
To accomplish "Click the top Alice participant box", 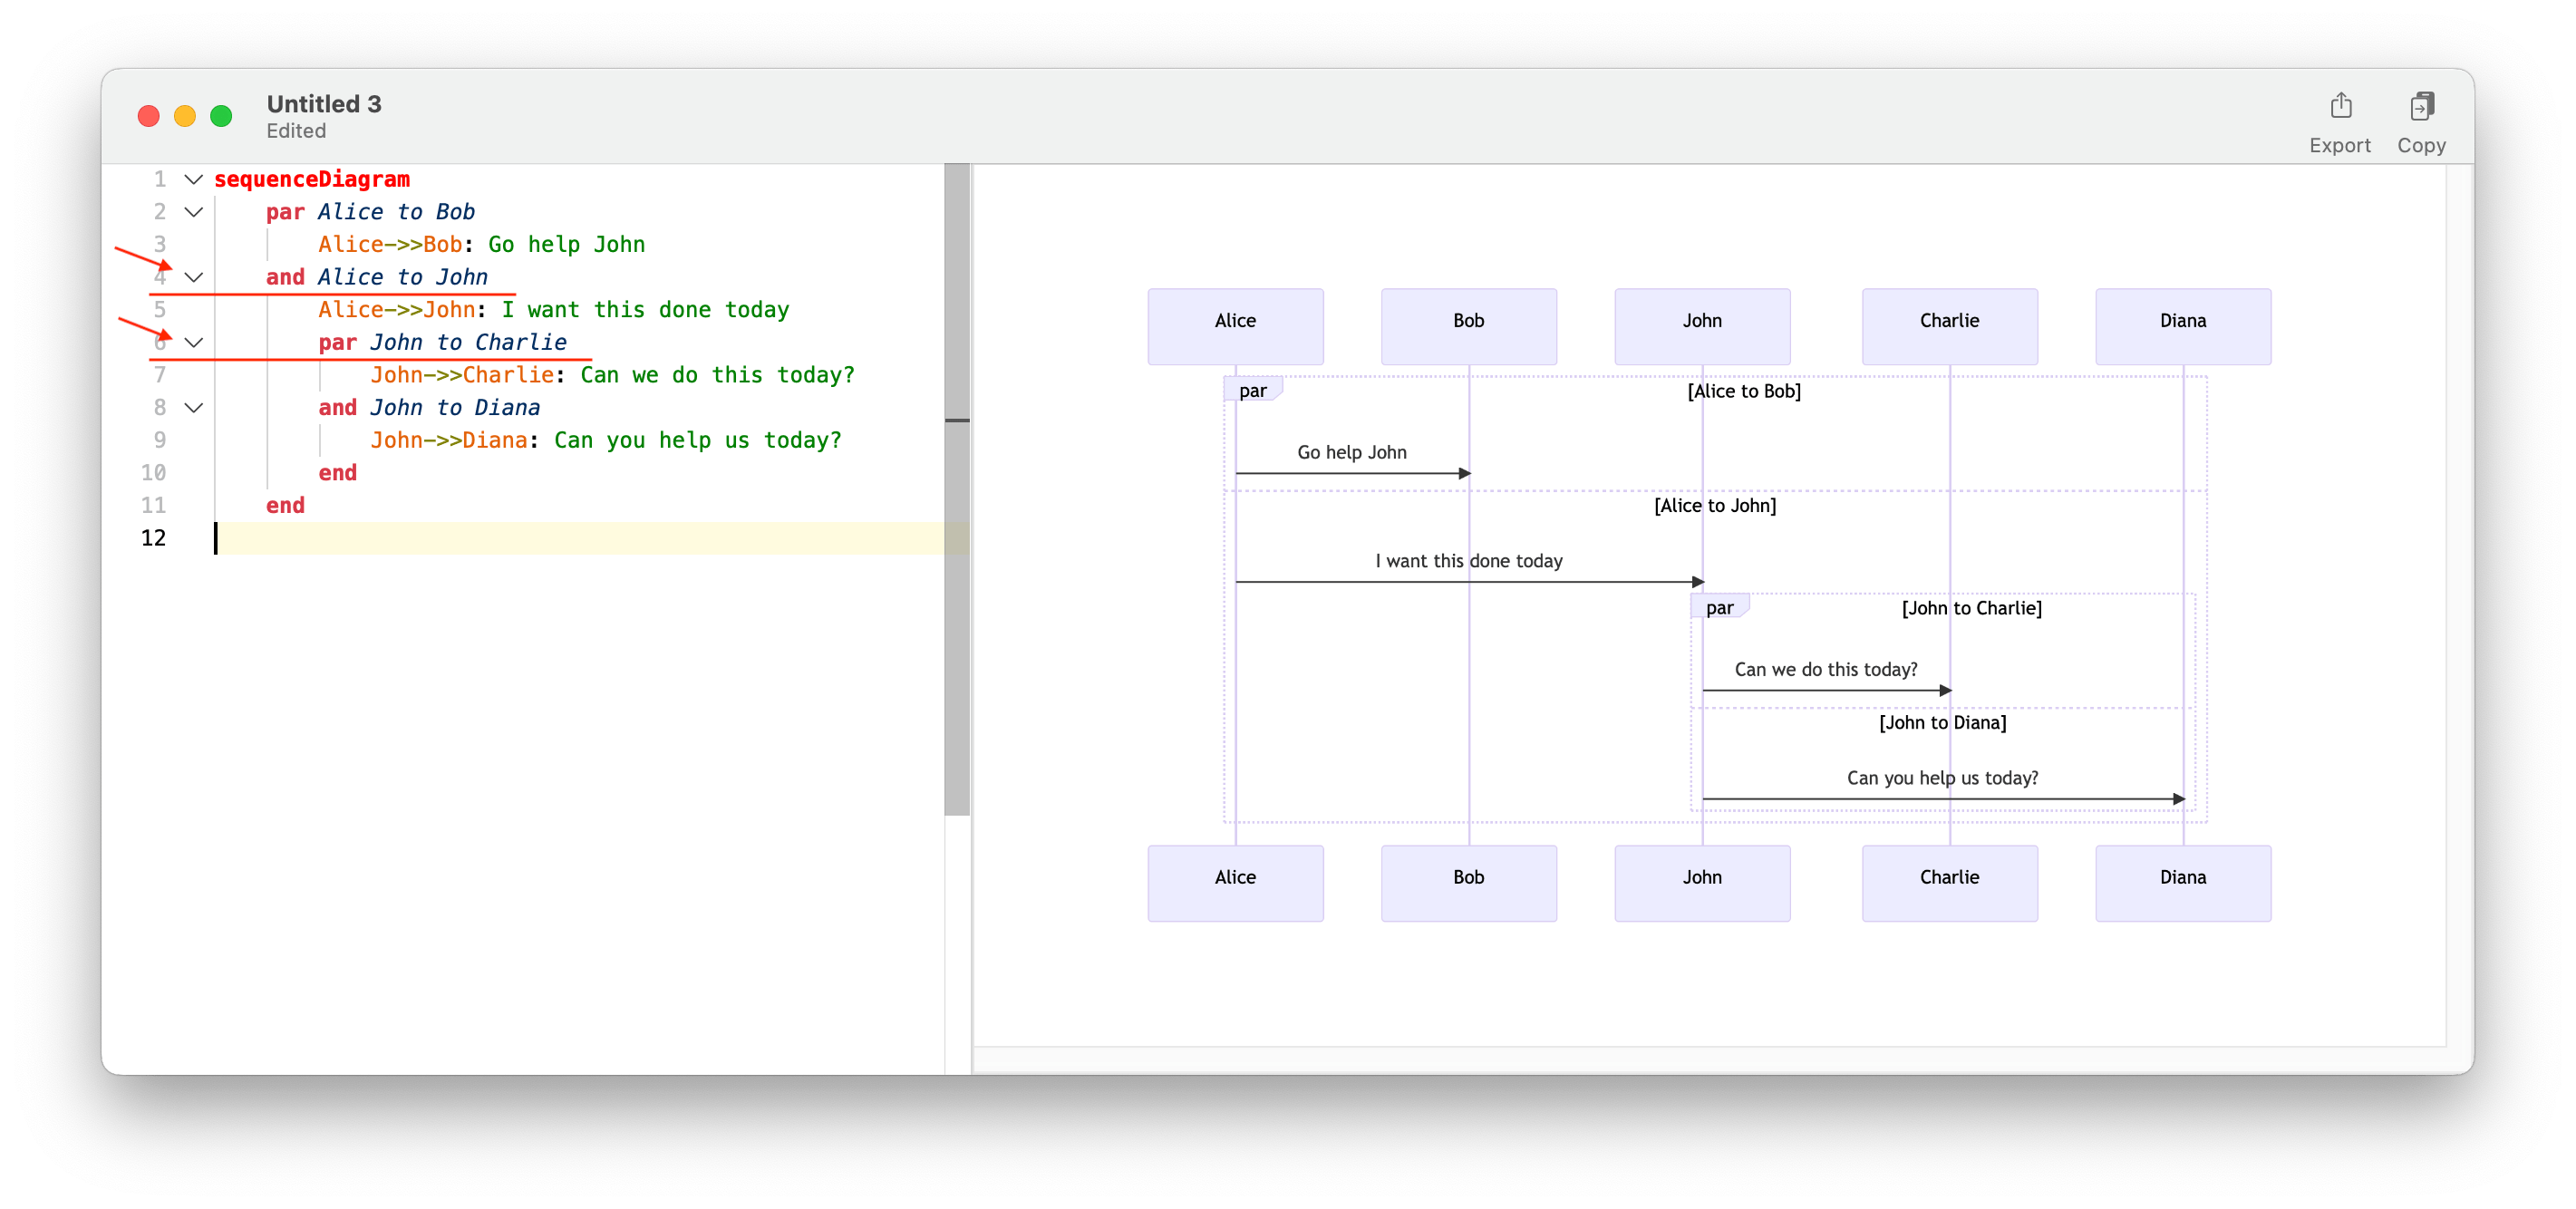I will click(x=1235, y=326).
